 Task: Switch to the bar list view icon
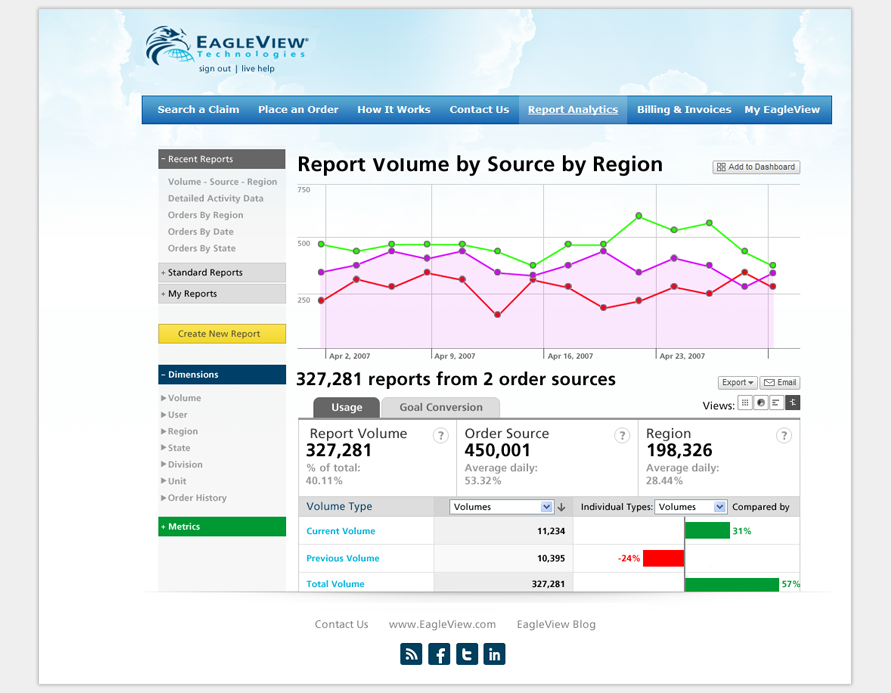click(776, 403)
